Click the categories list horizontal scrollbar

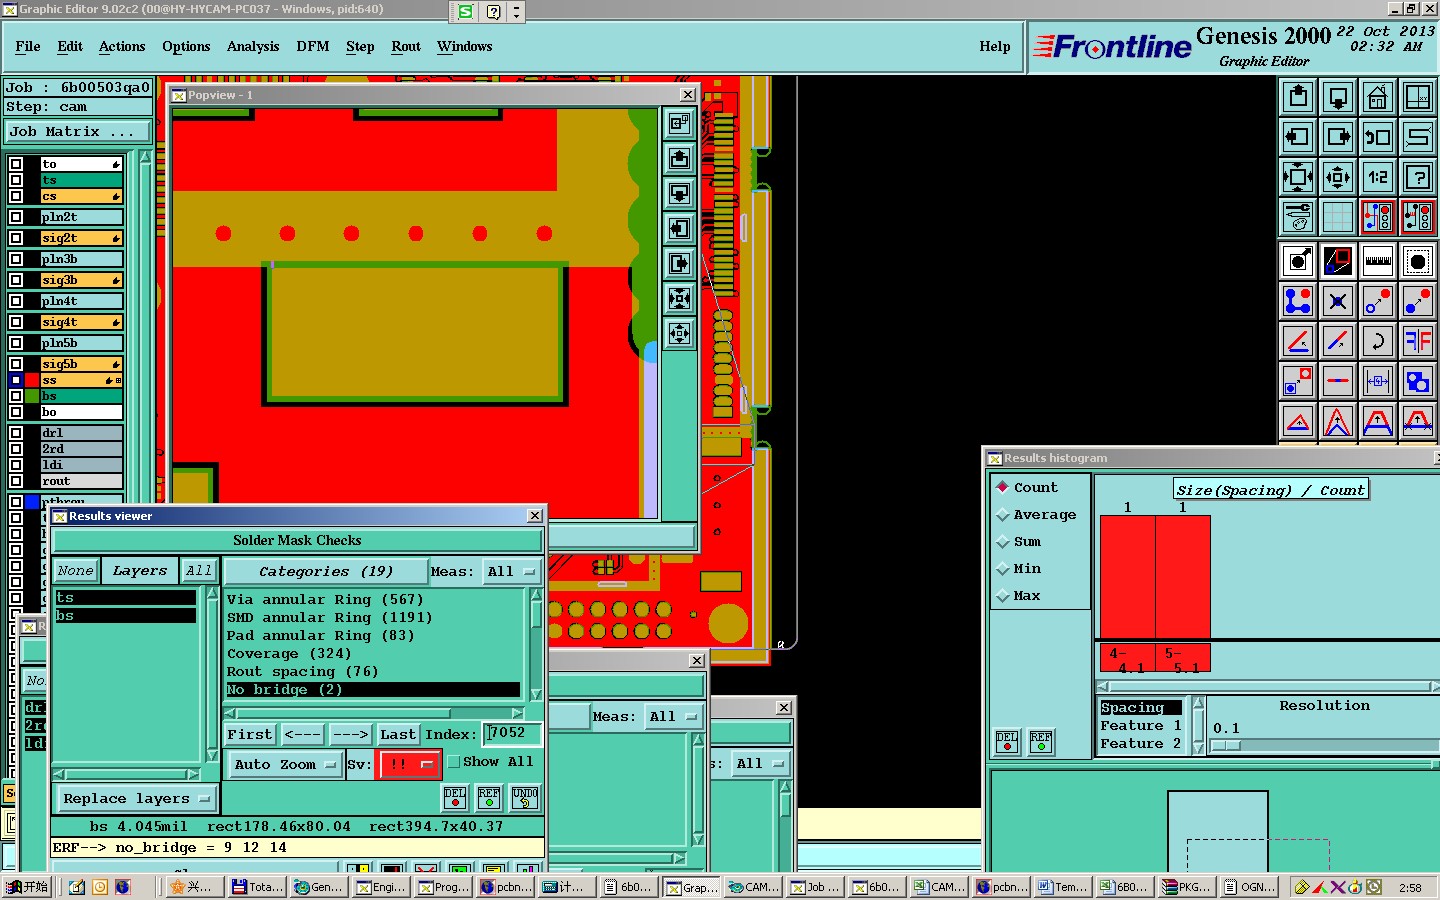(x=374, y=713)
